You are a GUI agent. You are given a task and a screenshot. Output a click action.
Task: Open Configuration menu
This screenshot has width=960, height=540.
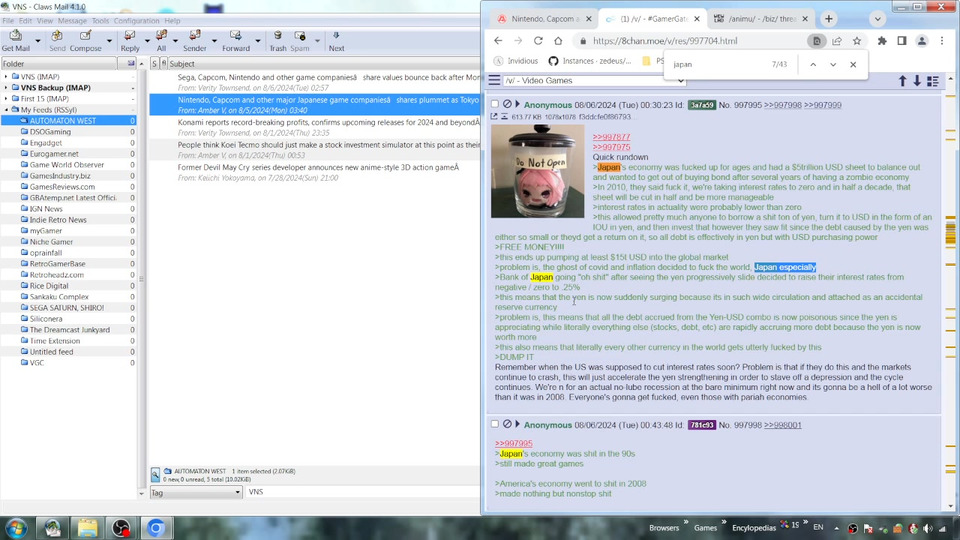coord(136,21)
